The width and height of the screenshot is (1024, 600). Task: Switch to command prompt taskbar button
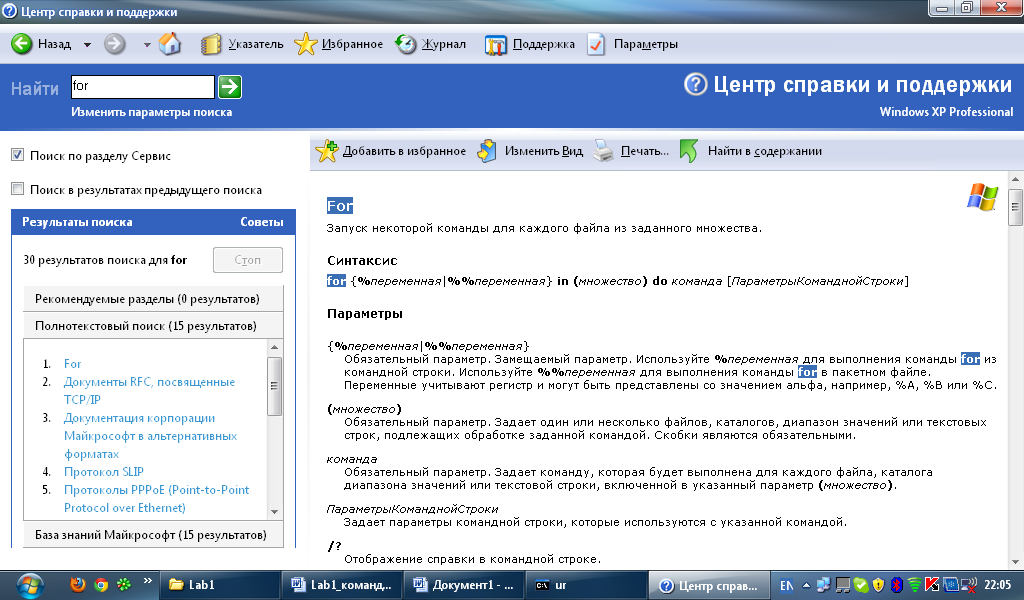[x=586, y=585]
